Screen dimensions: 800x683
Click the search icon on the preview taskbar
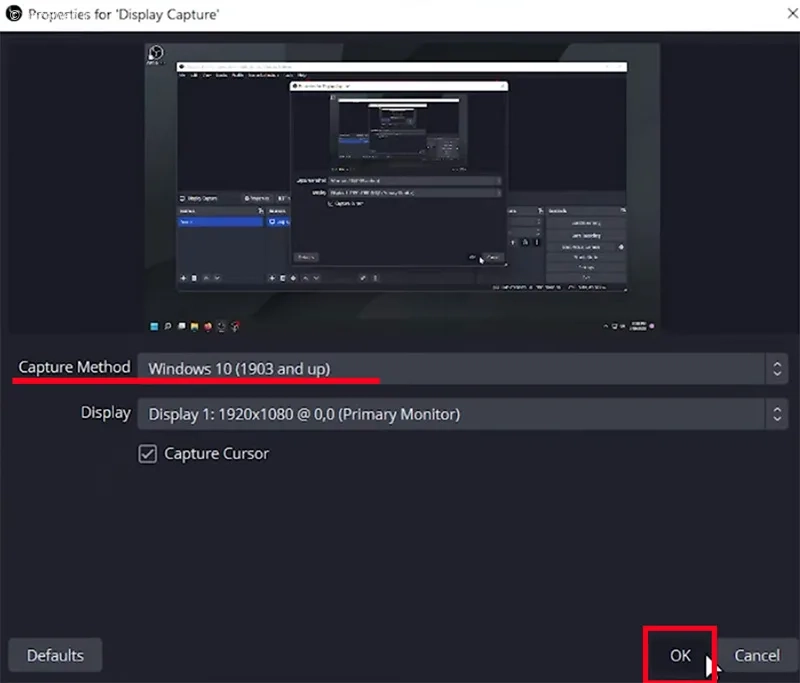pyautogui.click(x=168, y=325)
